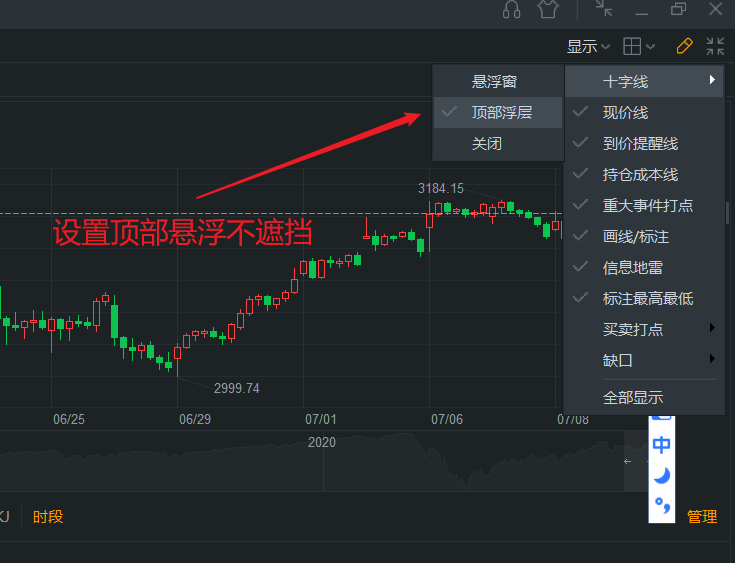The width and height of the screenshot is (735, 563).
Task: Click the 2020 year marker on overview
Action: (322, 442)
